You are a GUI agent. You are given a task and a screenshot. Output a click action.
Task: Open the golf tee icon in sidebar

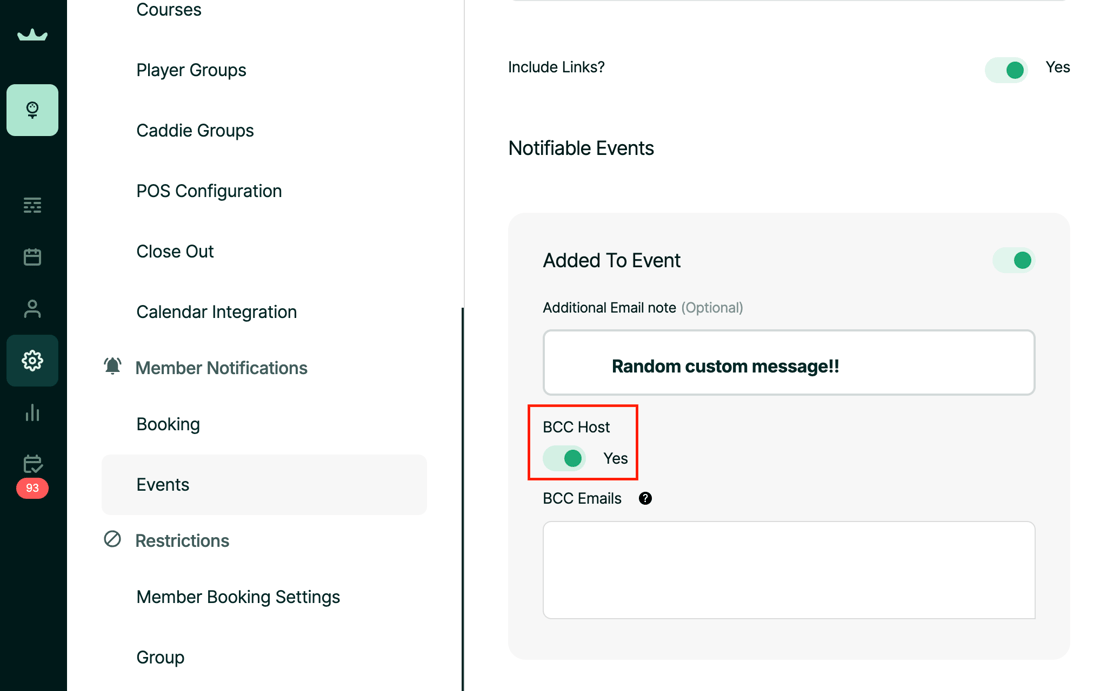tap(32, 110)
